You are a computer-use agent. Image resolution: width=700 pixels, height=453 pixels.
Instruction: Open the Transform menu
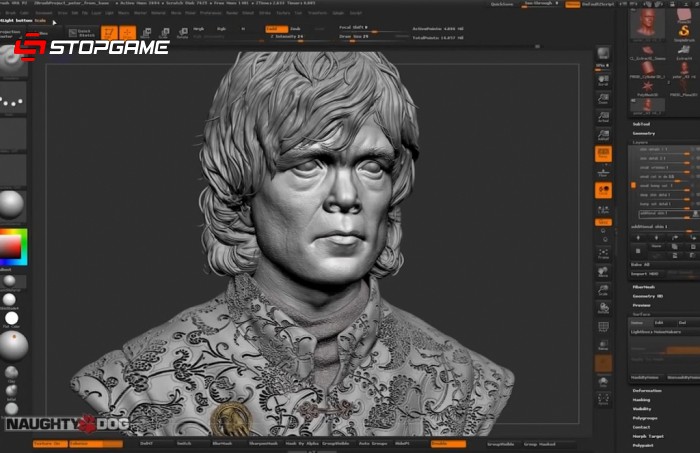318,13
